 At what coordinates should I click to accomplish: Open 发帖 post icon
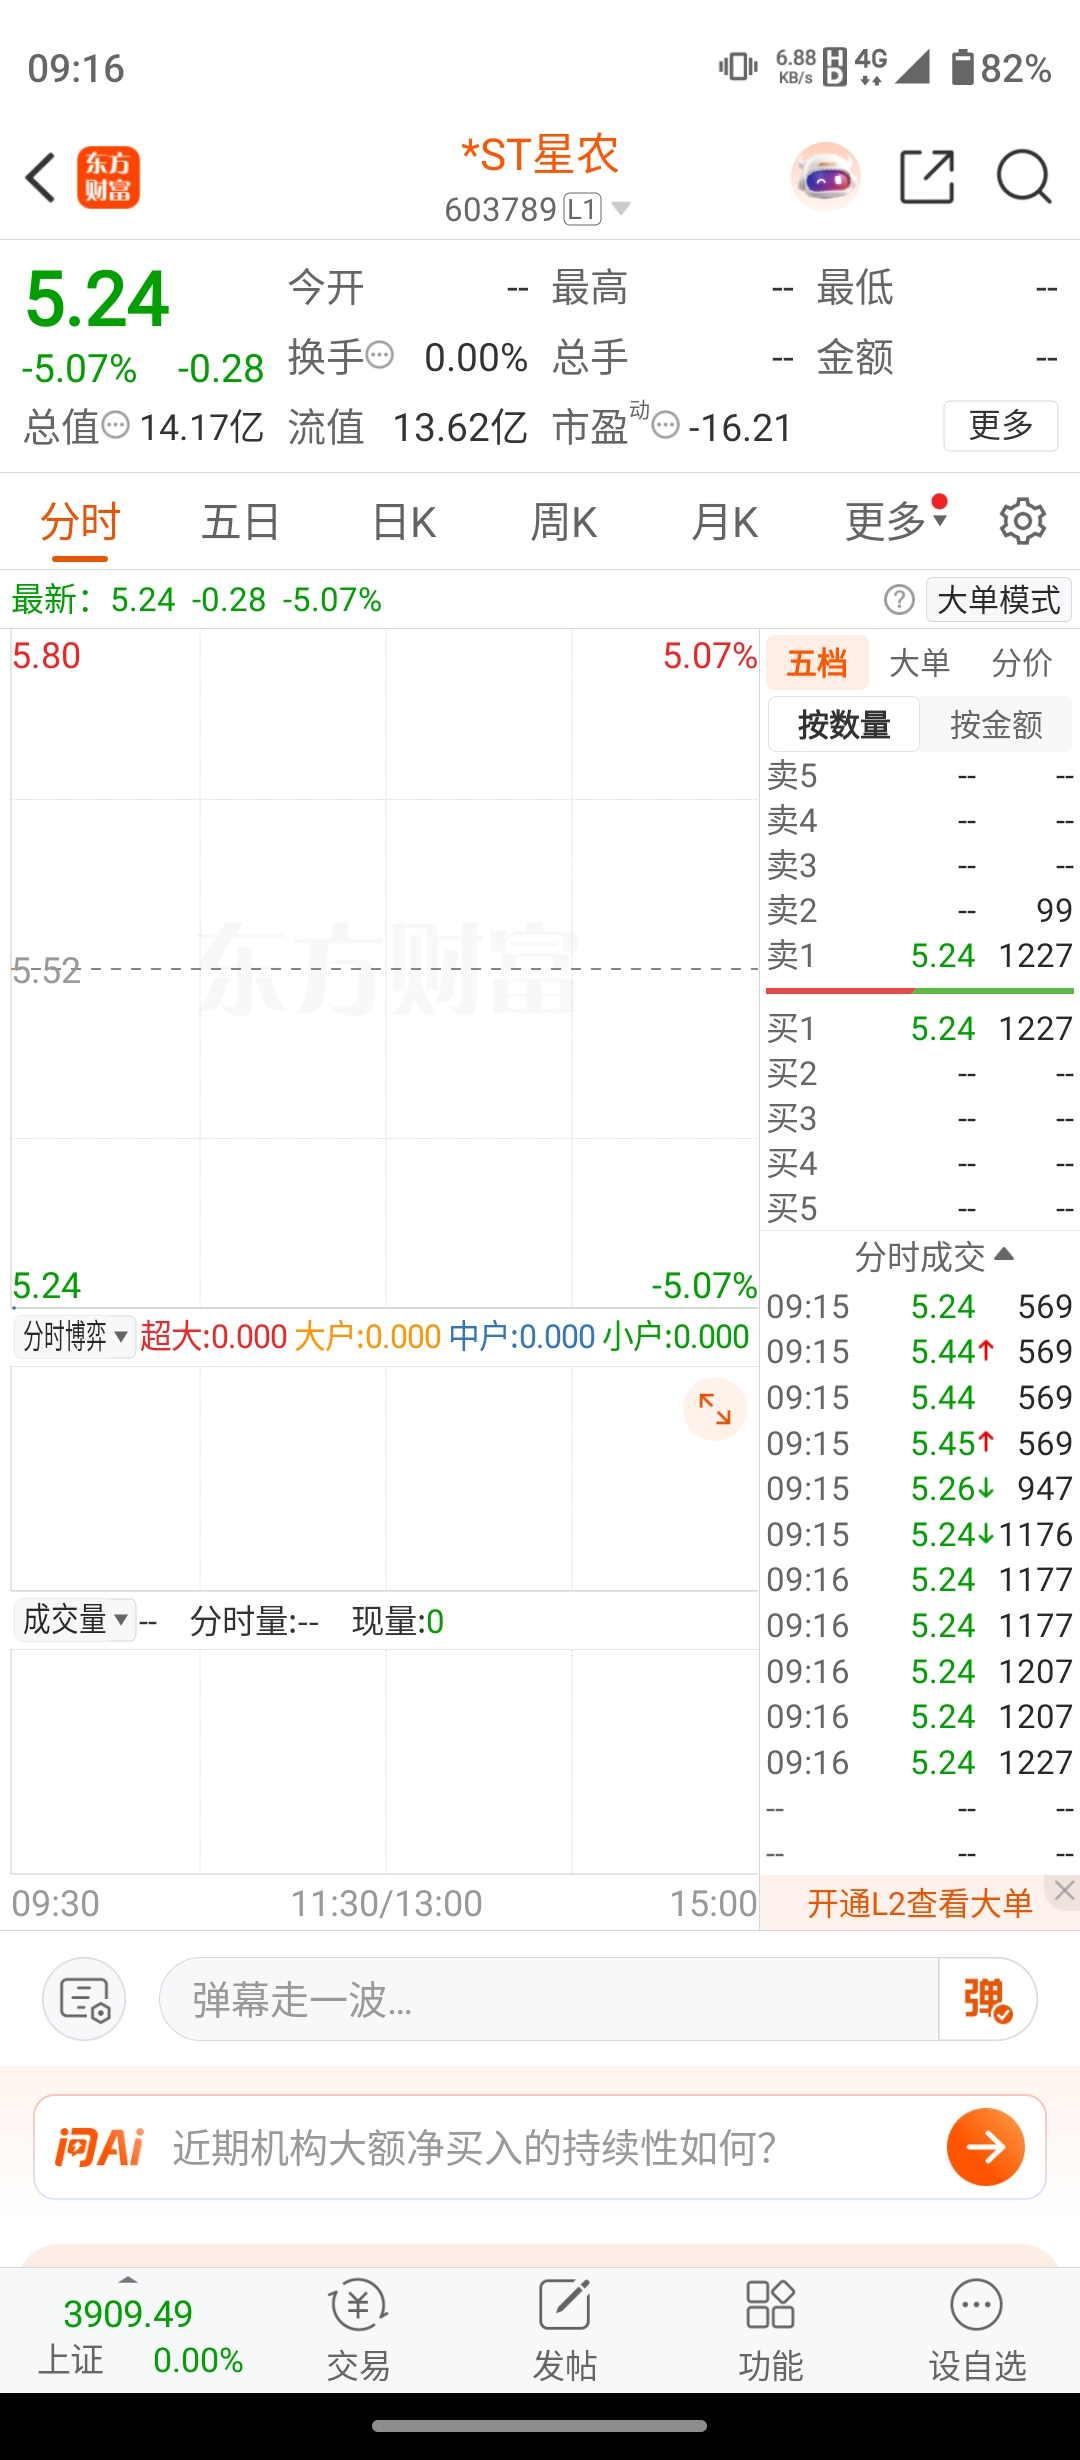565,2332
